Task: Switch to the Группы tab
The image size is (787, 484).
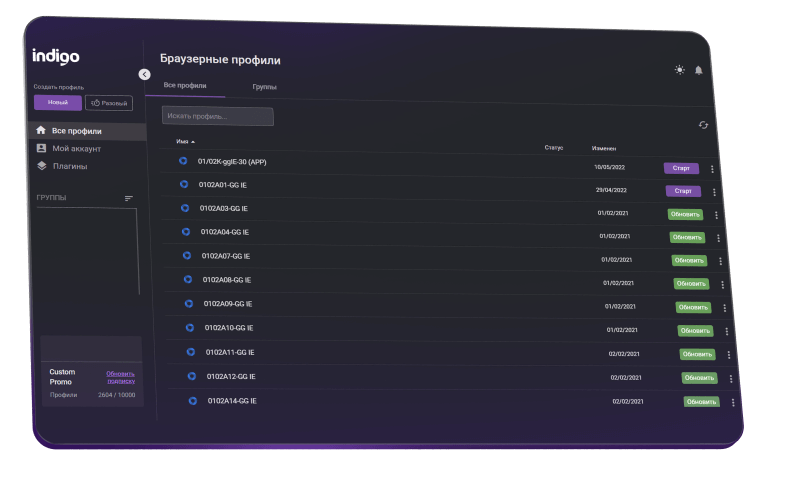Action: pos(264,87)
